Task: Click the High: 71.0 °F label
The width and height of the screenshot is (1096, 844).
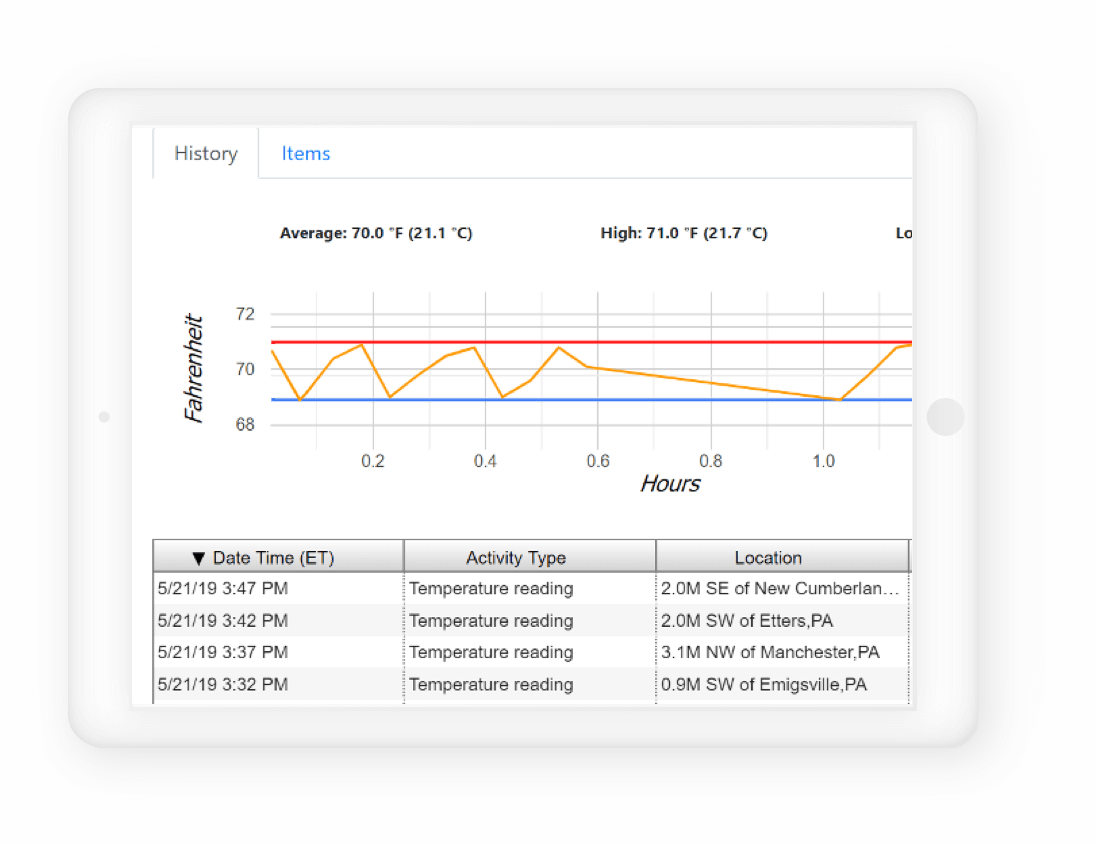Action: click(684, 233)
